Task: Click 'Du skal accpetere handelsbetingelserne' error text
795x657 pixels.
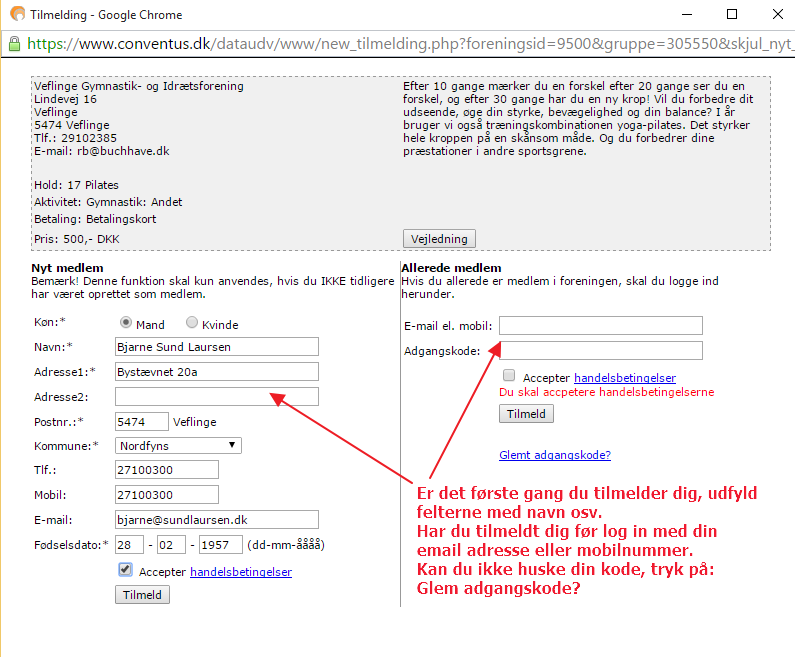Action: pyautogui.click(x=607, y=392)
